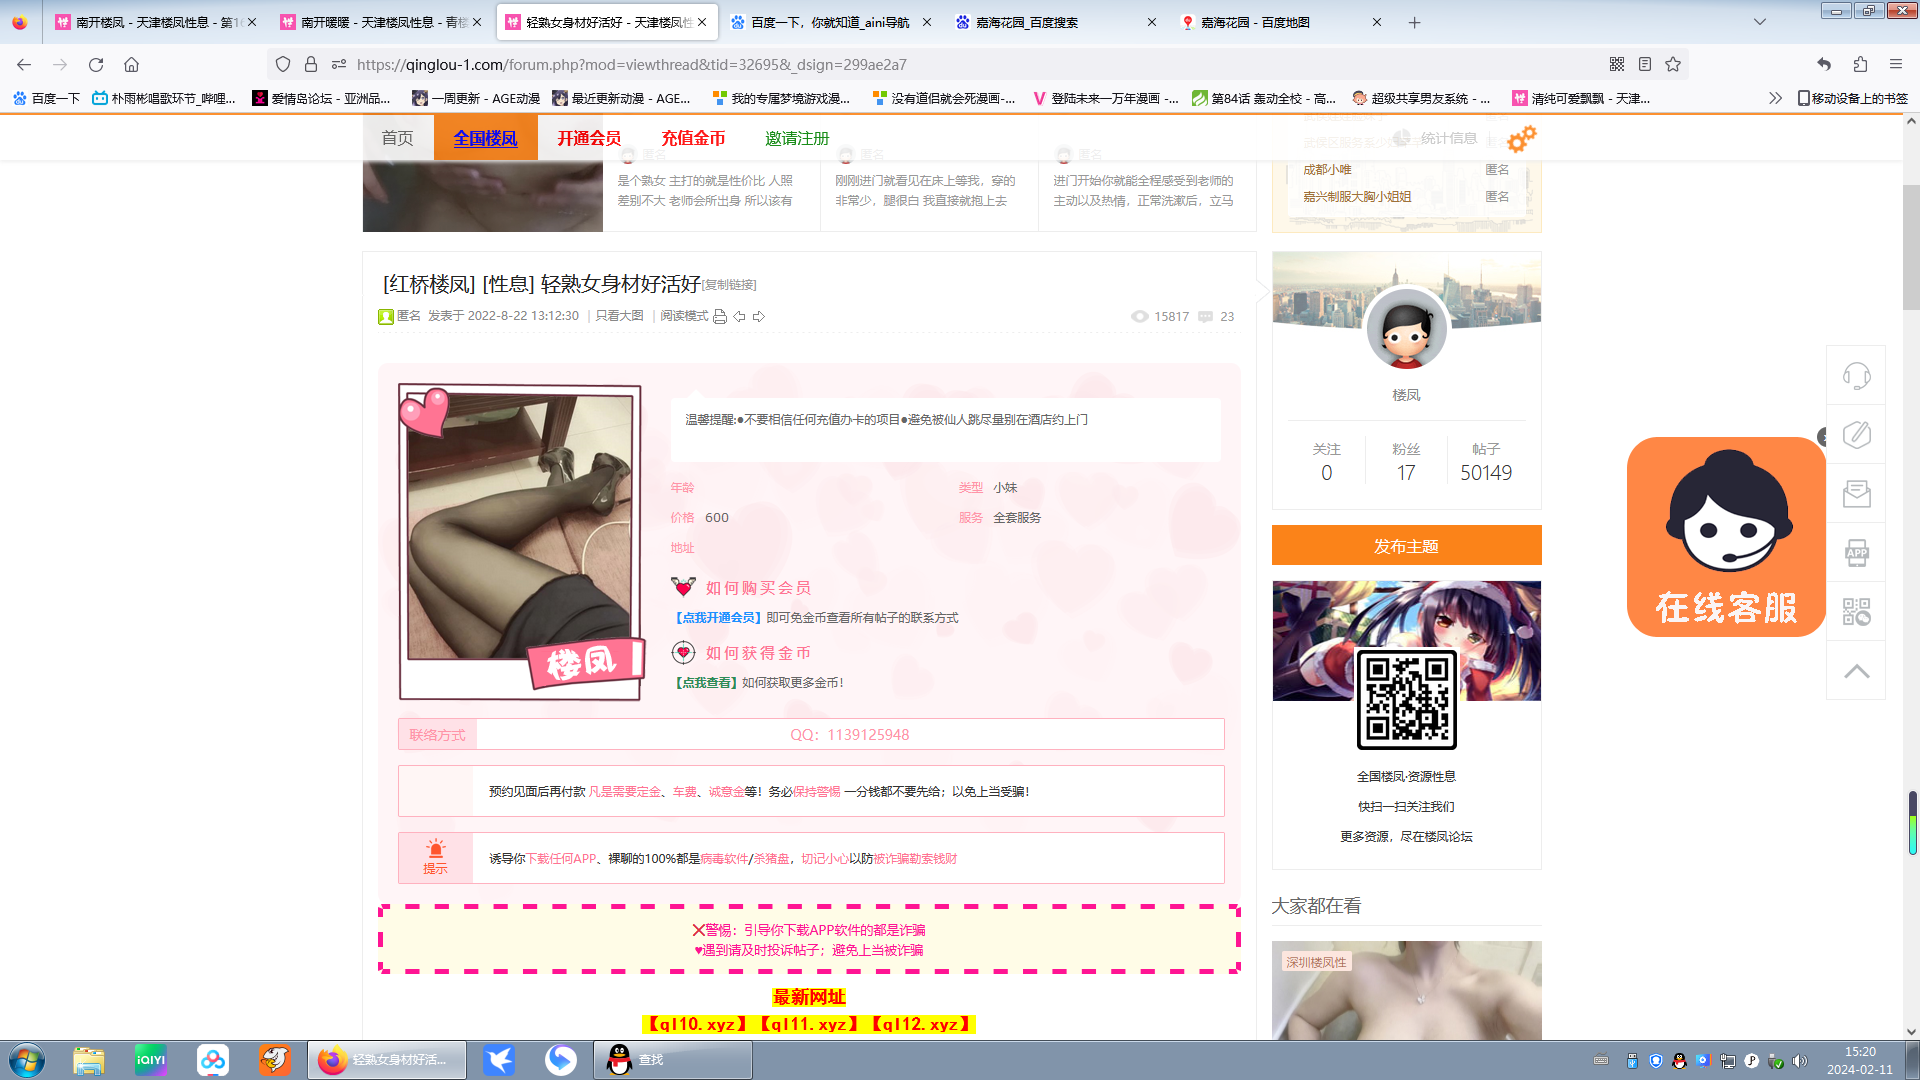Open the extensions puzzle icon
The image size is (1920, 1080).
[1860, 65]
